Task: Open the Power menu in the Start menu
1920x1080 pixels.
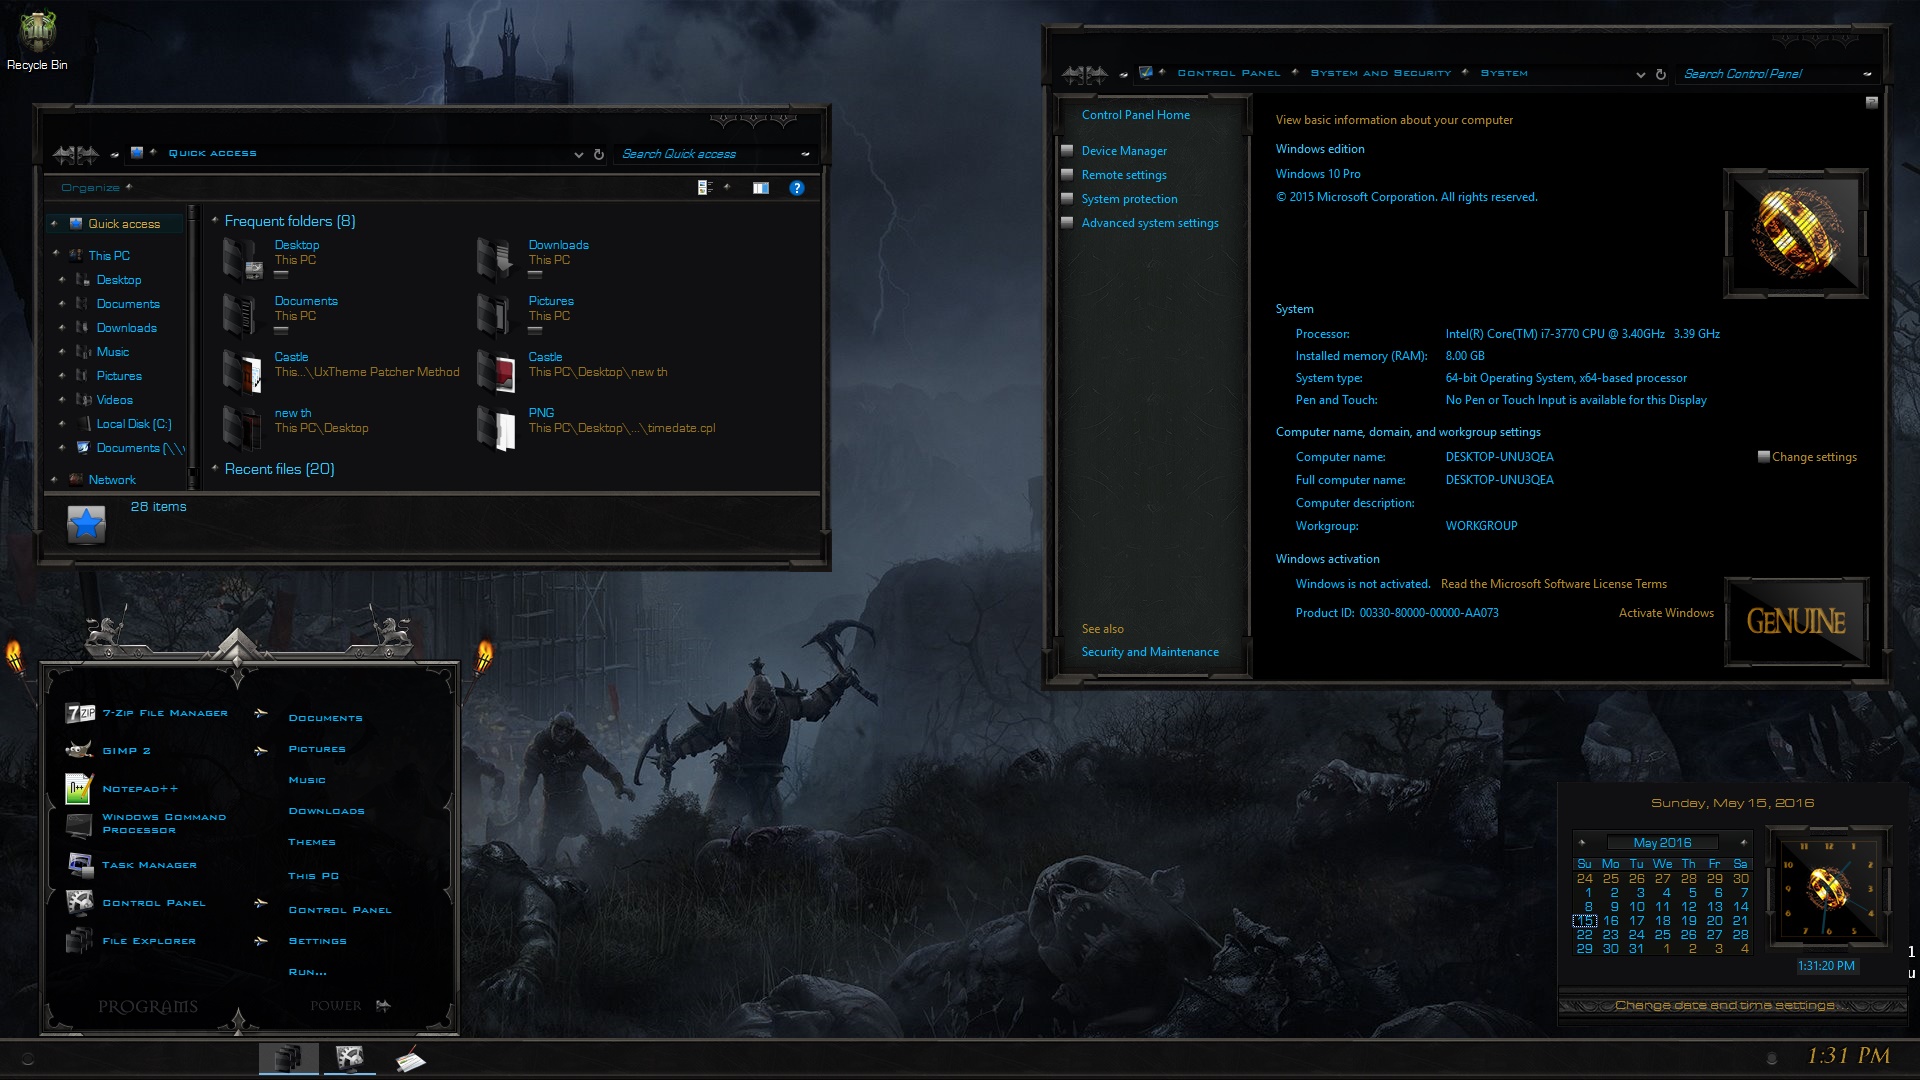Action: point(338,1005)
